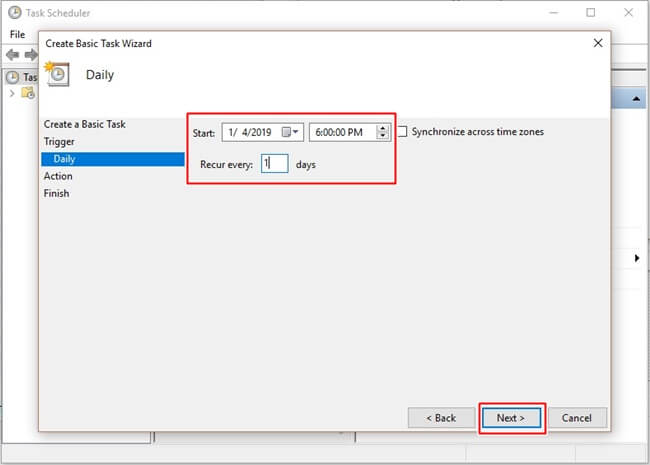The height and width of the screenshot is (465, 650).
Task: Decrease start time with down spinner arrow
Action: 383,136
